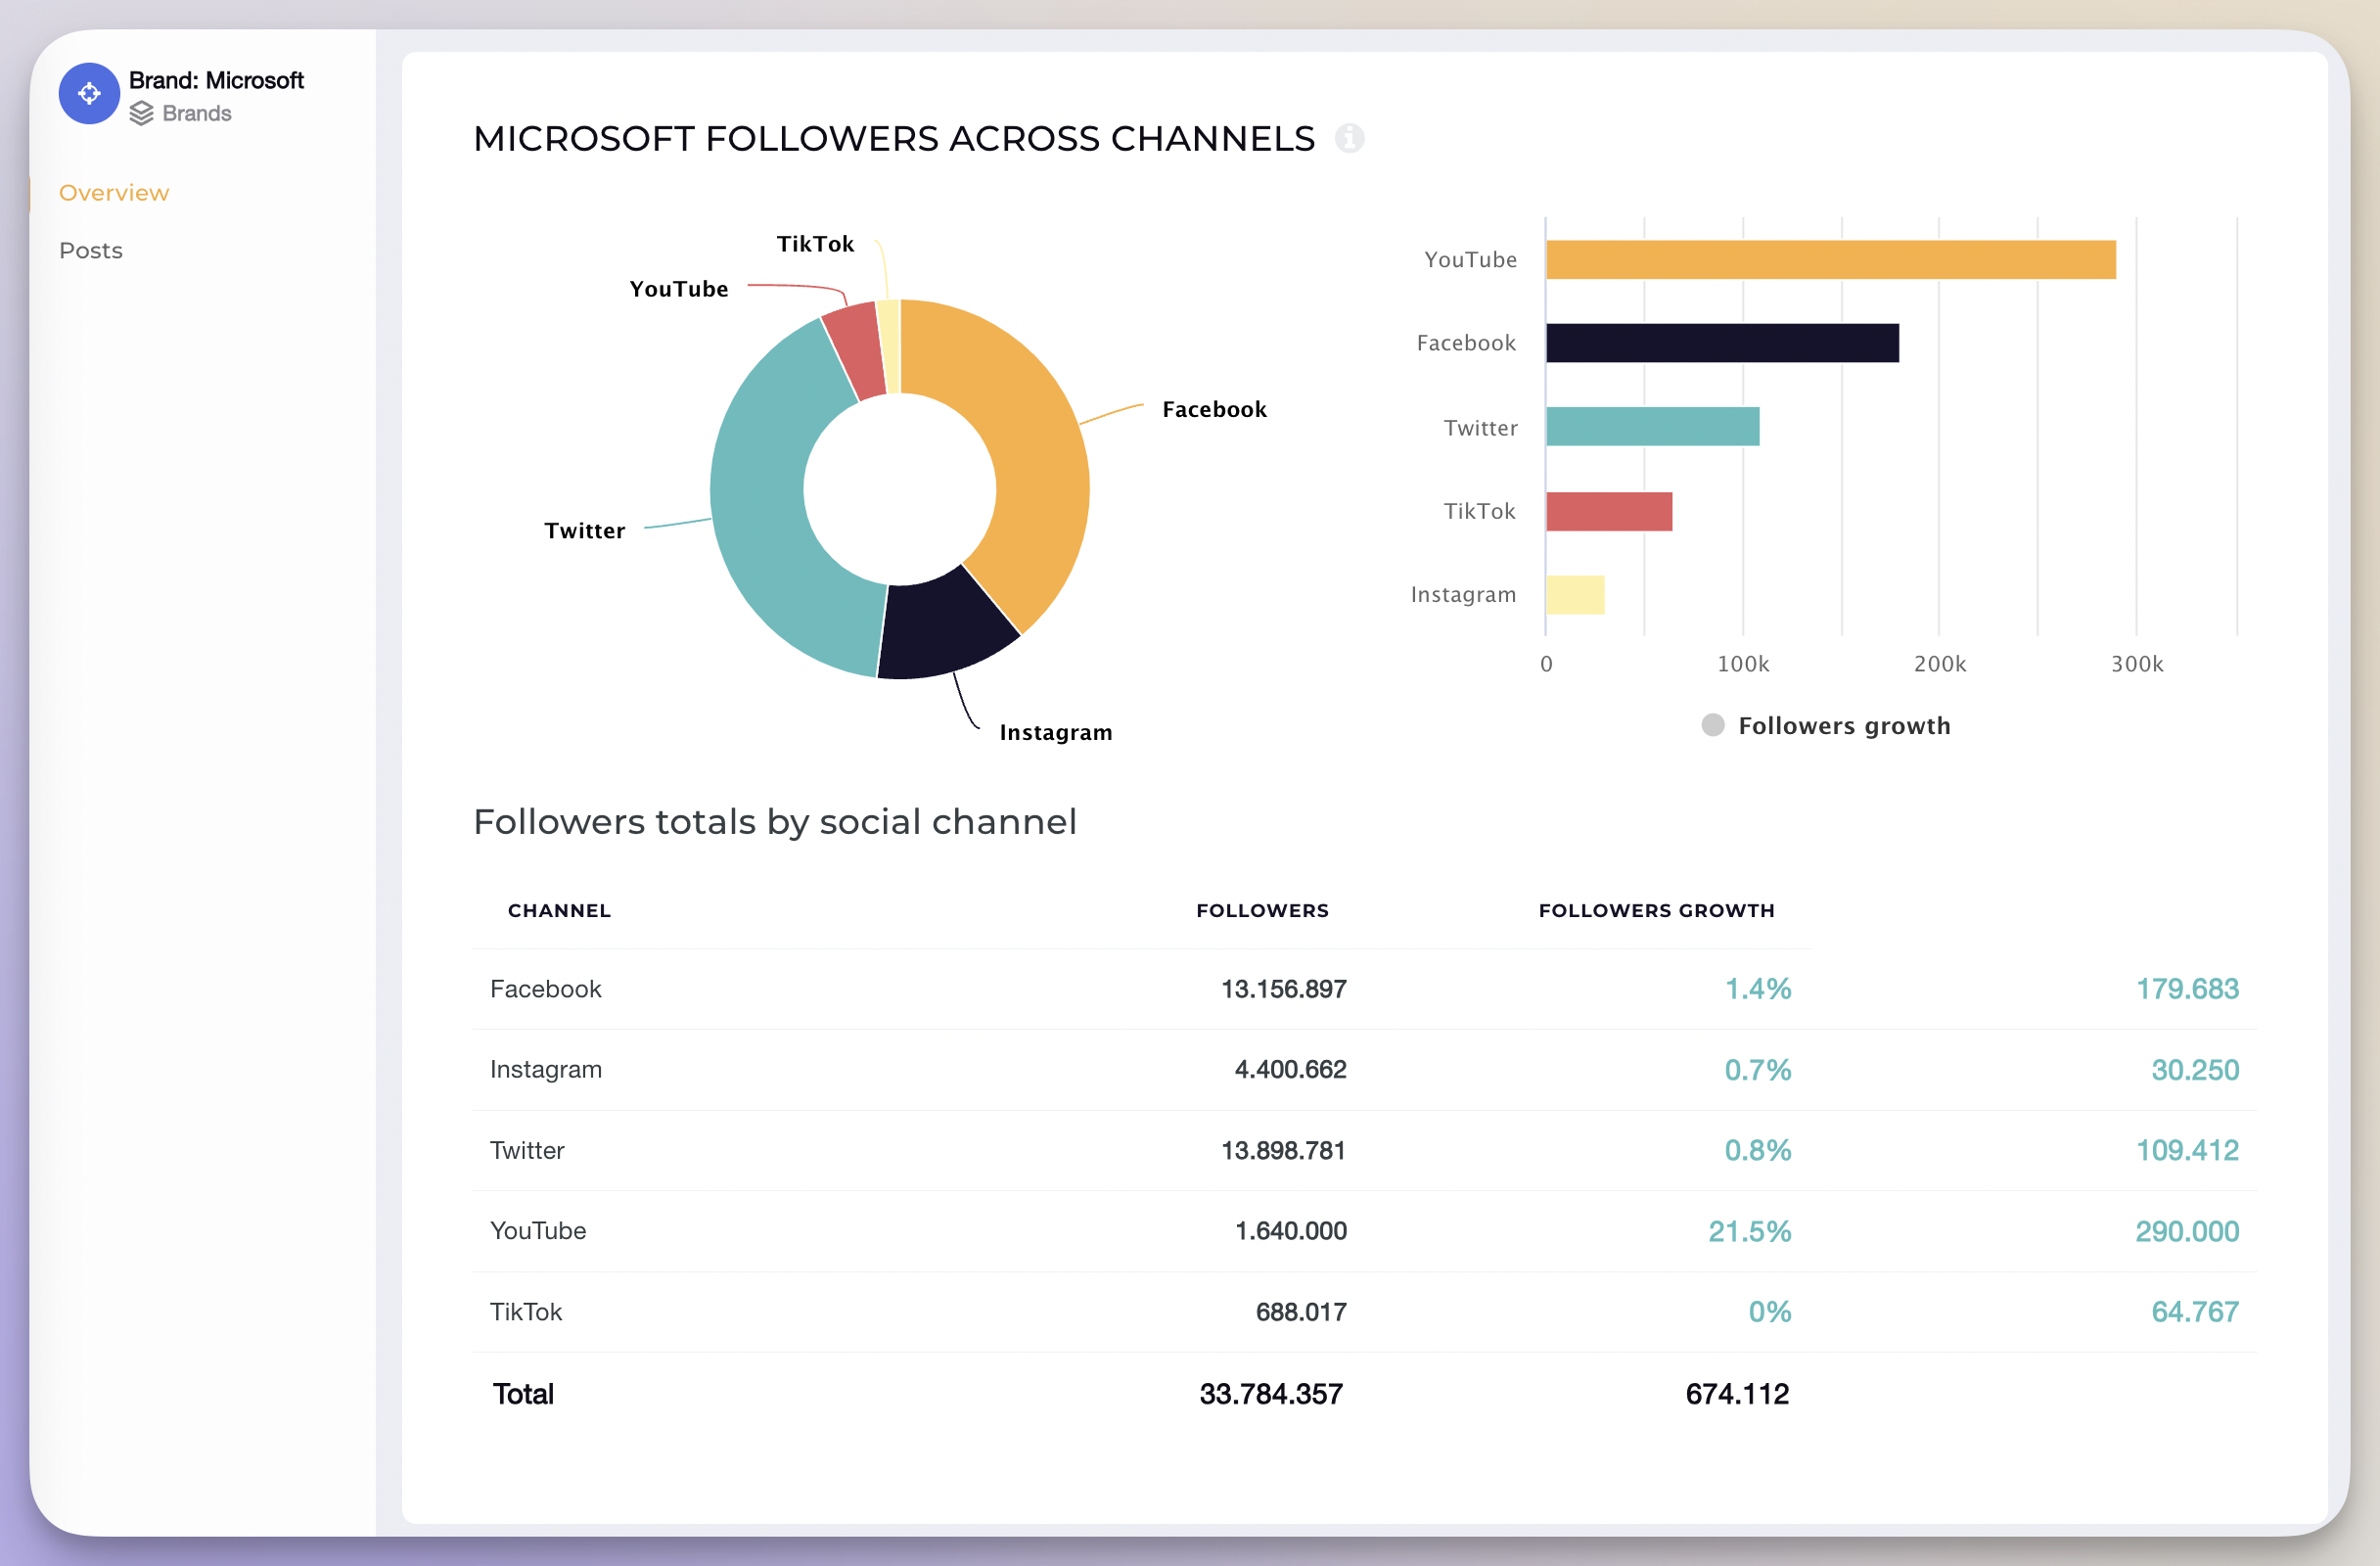Sort by the FOLLOWERS column header
Image resolution: width=2380 pixels, height=1566 pixels.
pos(1262,911)
